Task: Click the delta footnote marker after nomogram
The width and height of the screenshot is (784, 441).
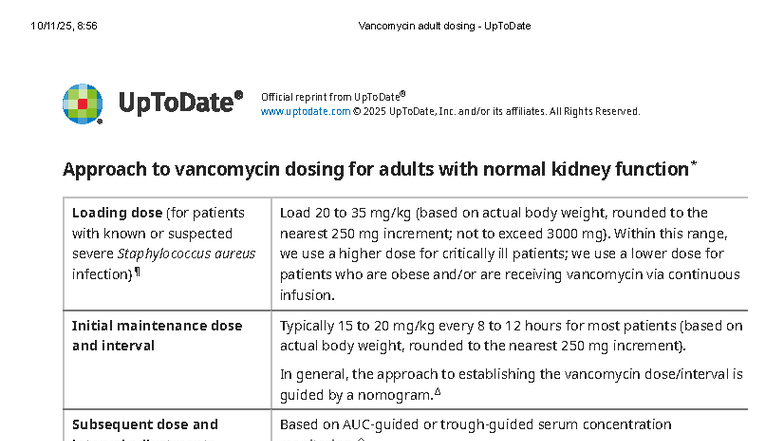Action: (x=437, y=392)
